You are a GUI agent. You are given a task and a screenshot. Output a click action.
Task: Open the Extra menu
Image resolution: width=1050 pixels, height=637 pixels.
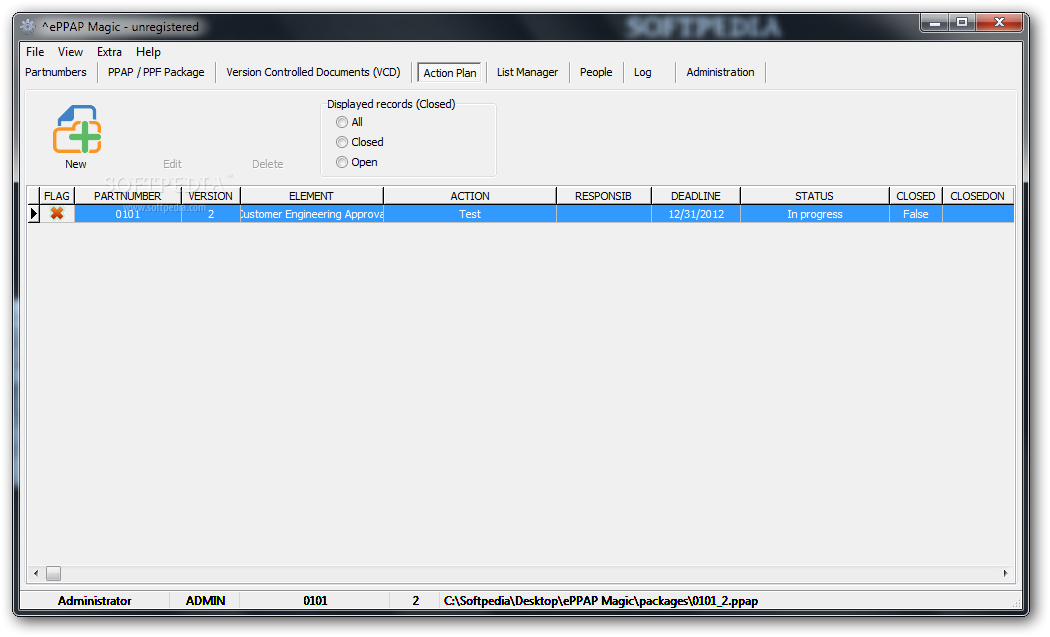109,52
